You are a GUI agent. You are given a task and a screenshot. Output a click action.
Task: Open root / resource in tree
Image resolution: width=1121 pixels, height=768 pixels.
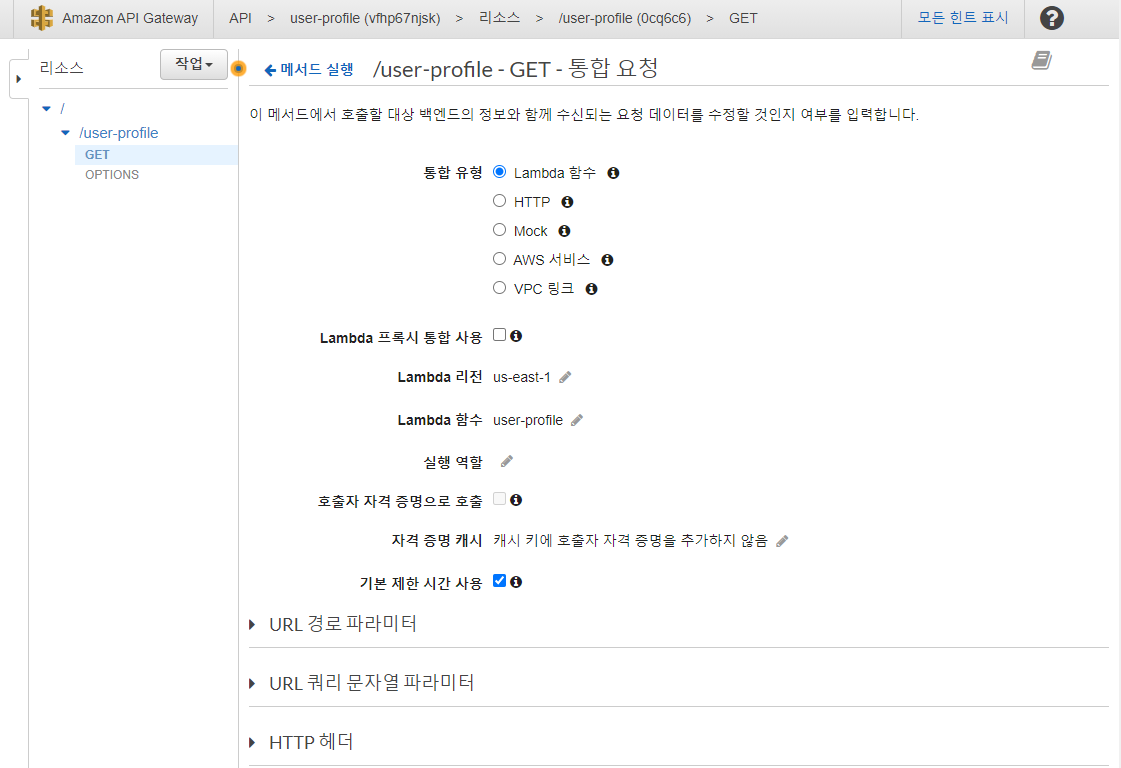pos(62,109)
